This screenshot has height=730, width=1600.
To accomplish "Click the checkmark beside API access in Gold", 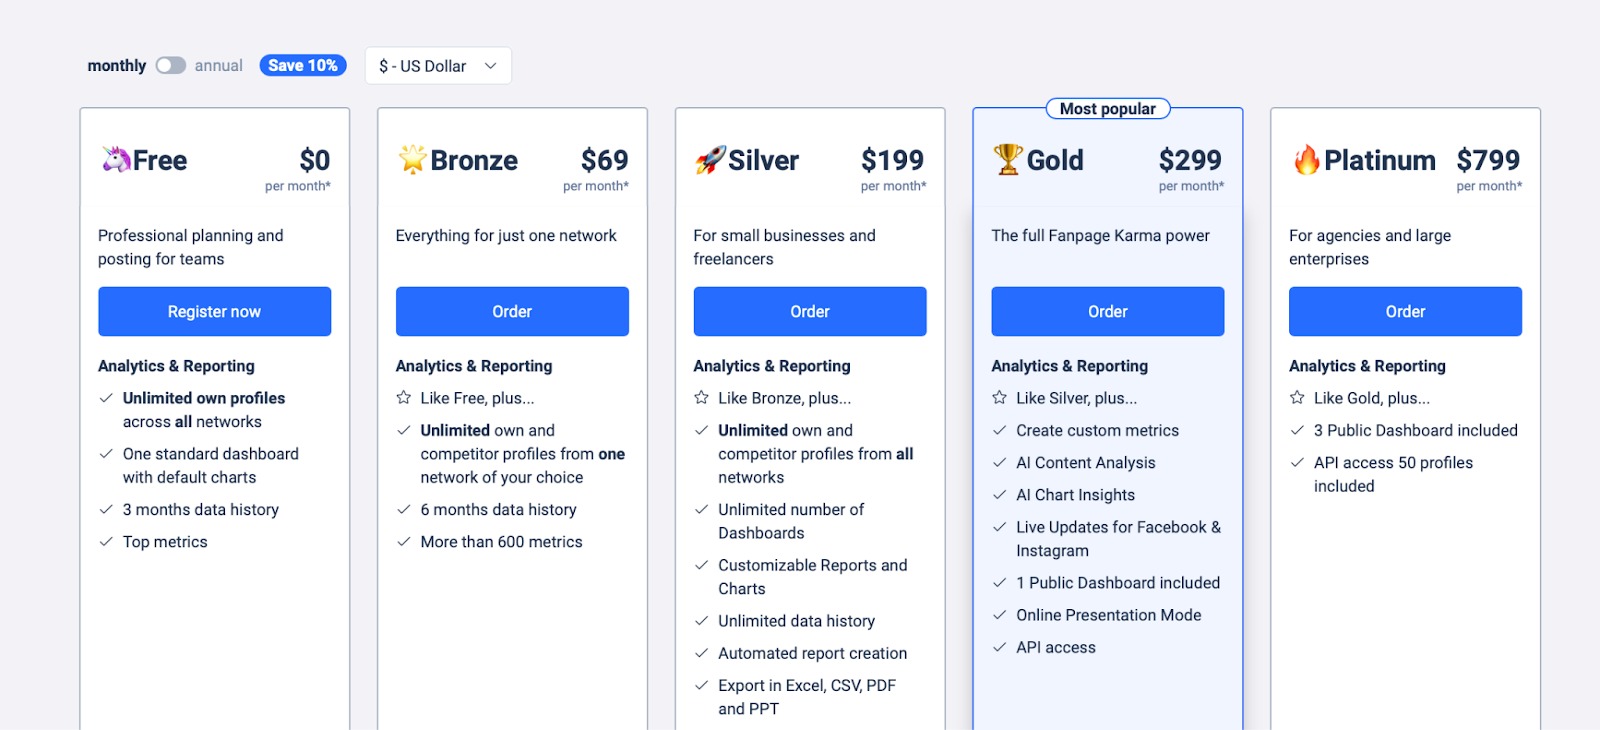I will pos(998,647).
